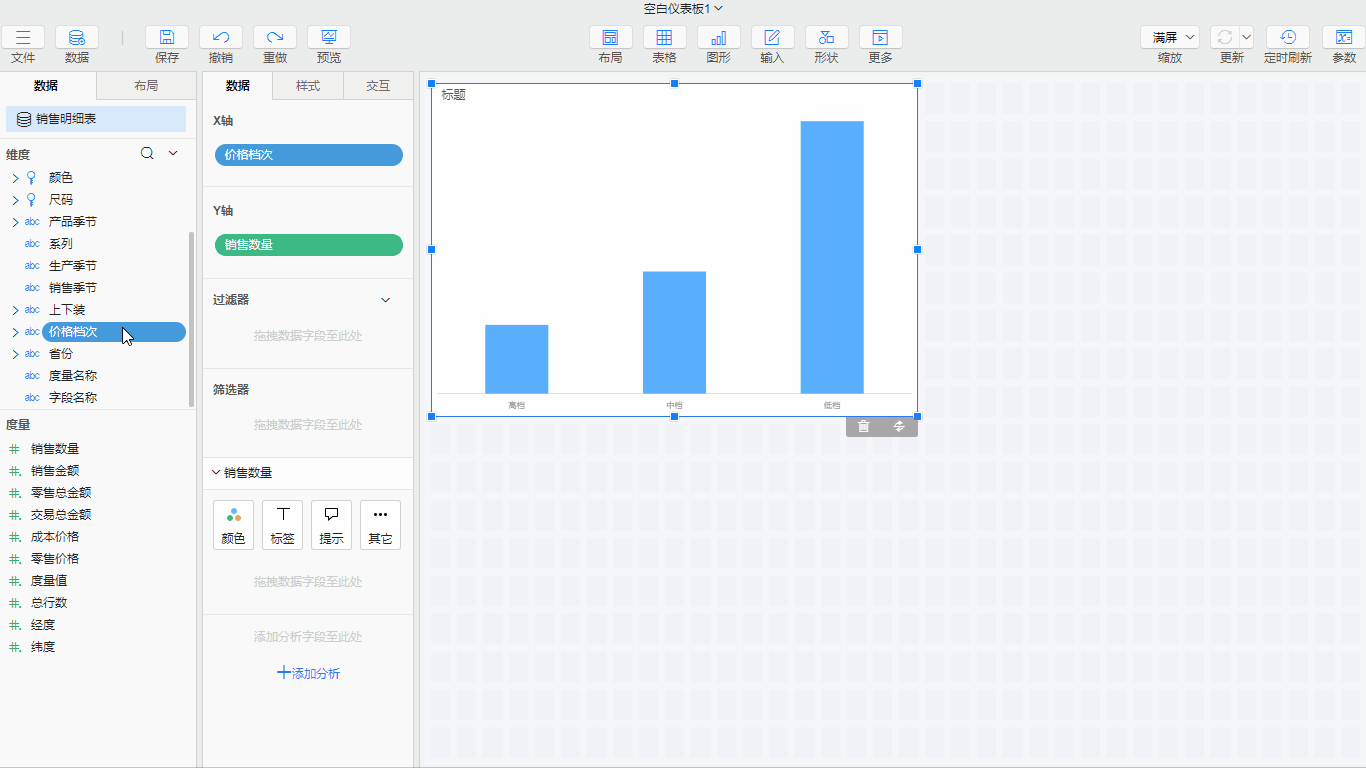Click the Undo (撤销) icon
1366x768 pixels.
[221, 38]
